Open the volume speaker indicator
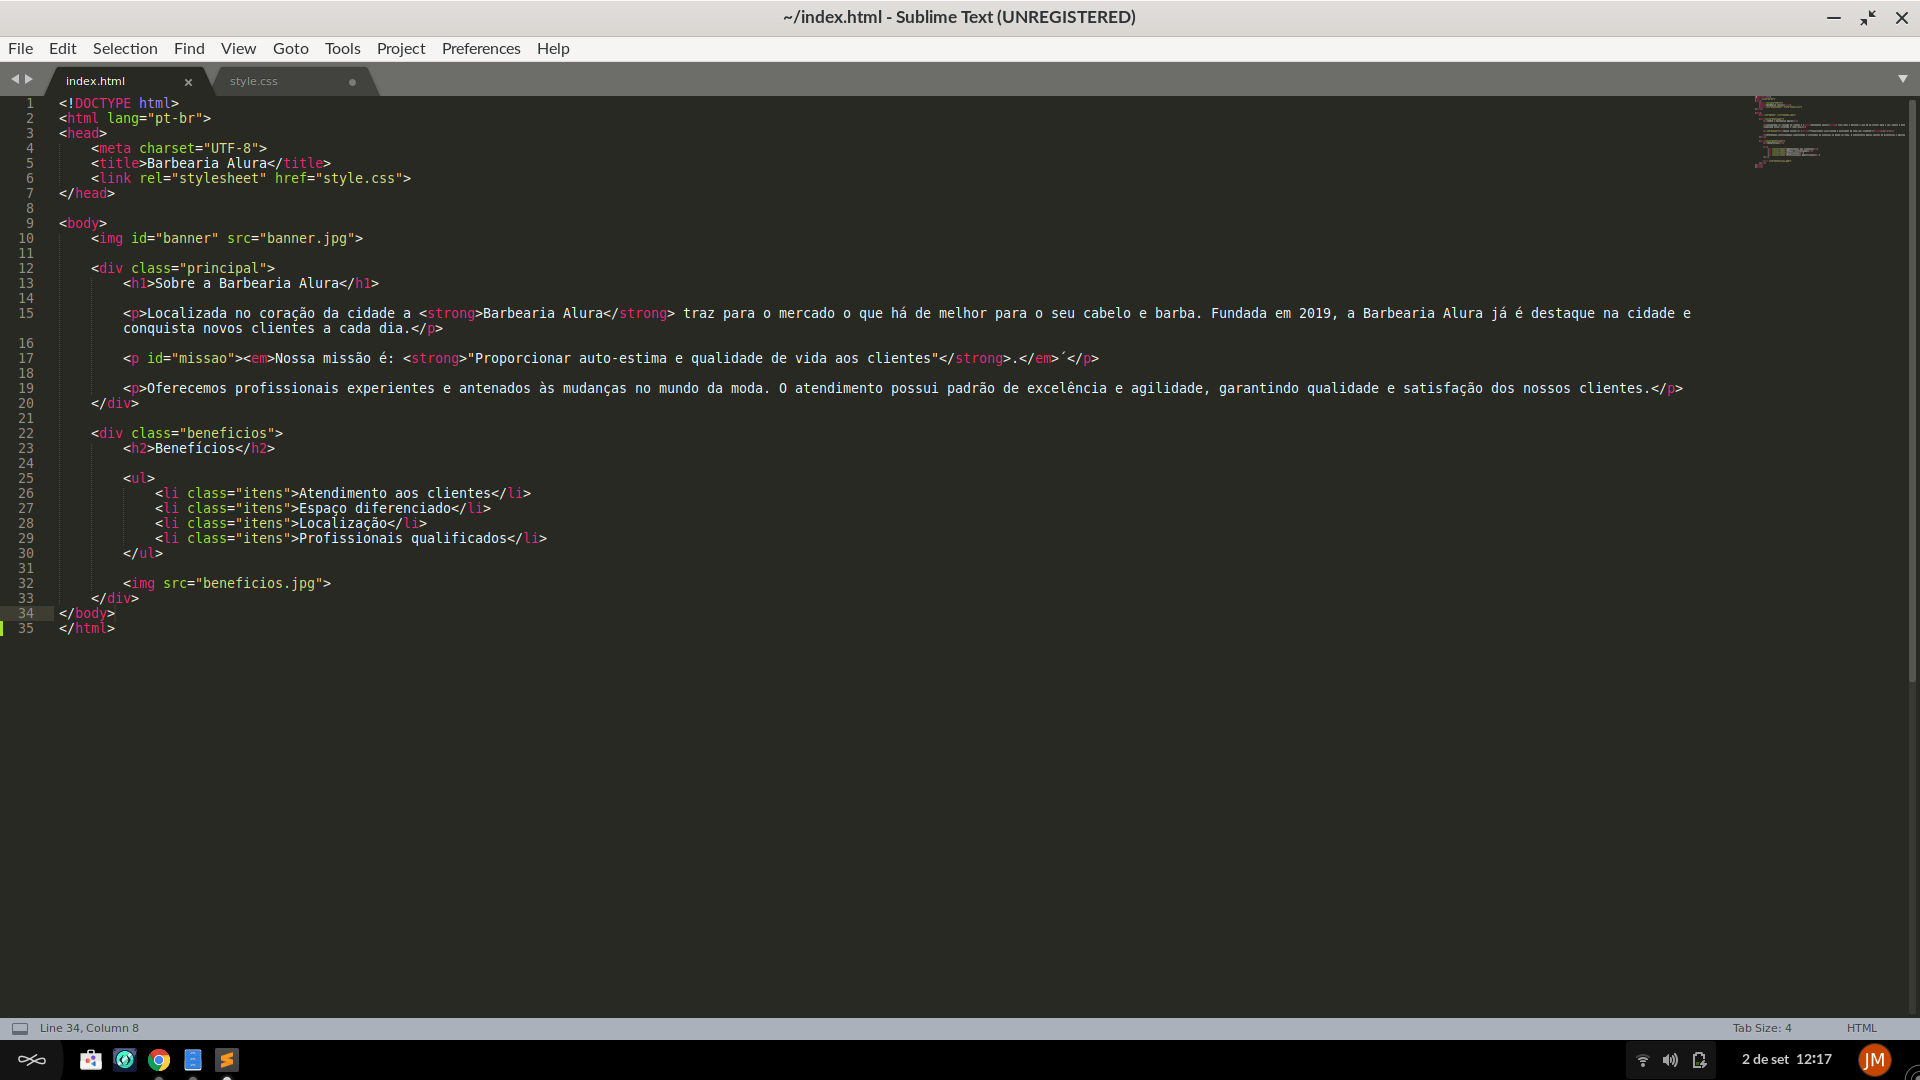Image resolution: width=1920 pixels, height=1080 pixels. tap(1670, 1060)
